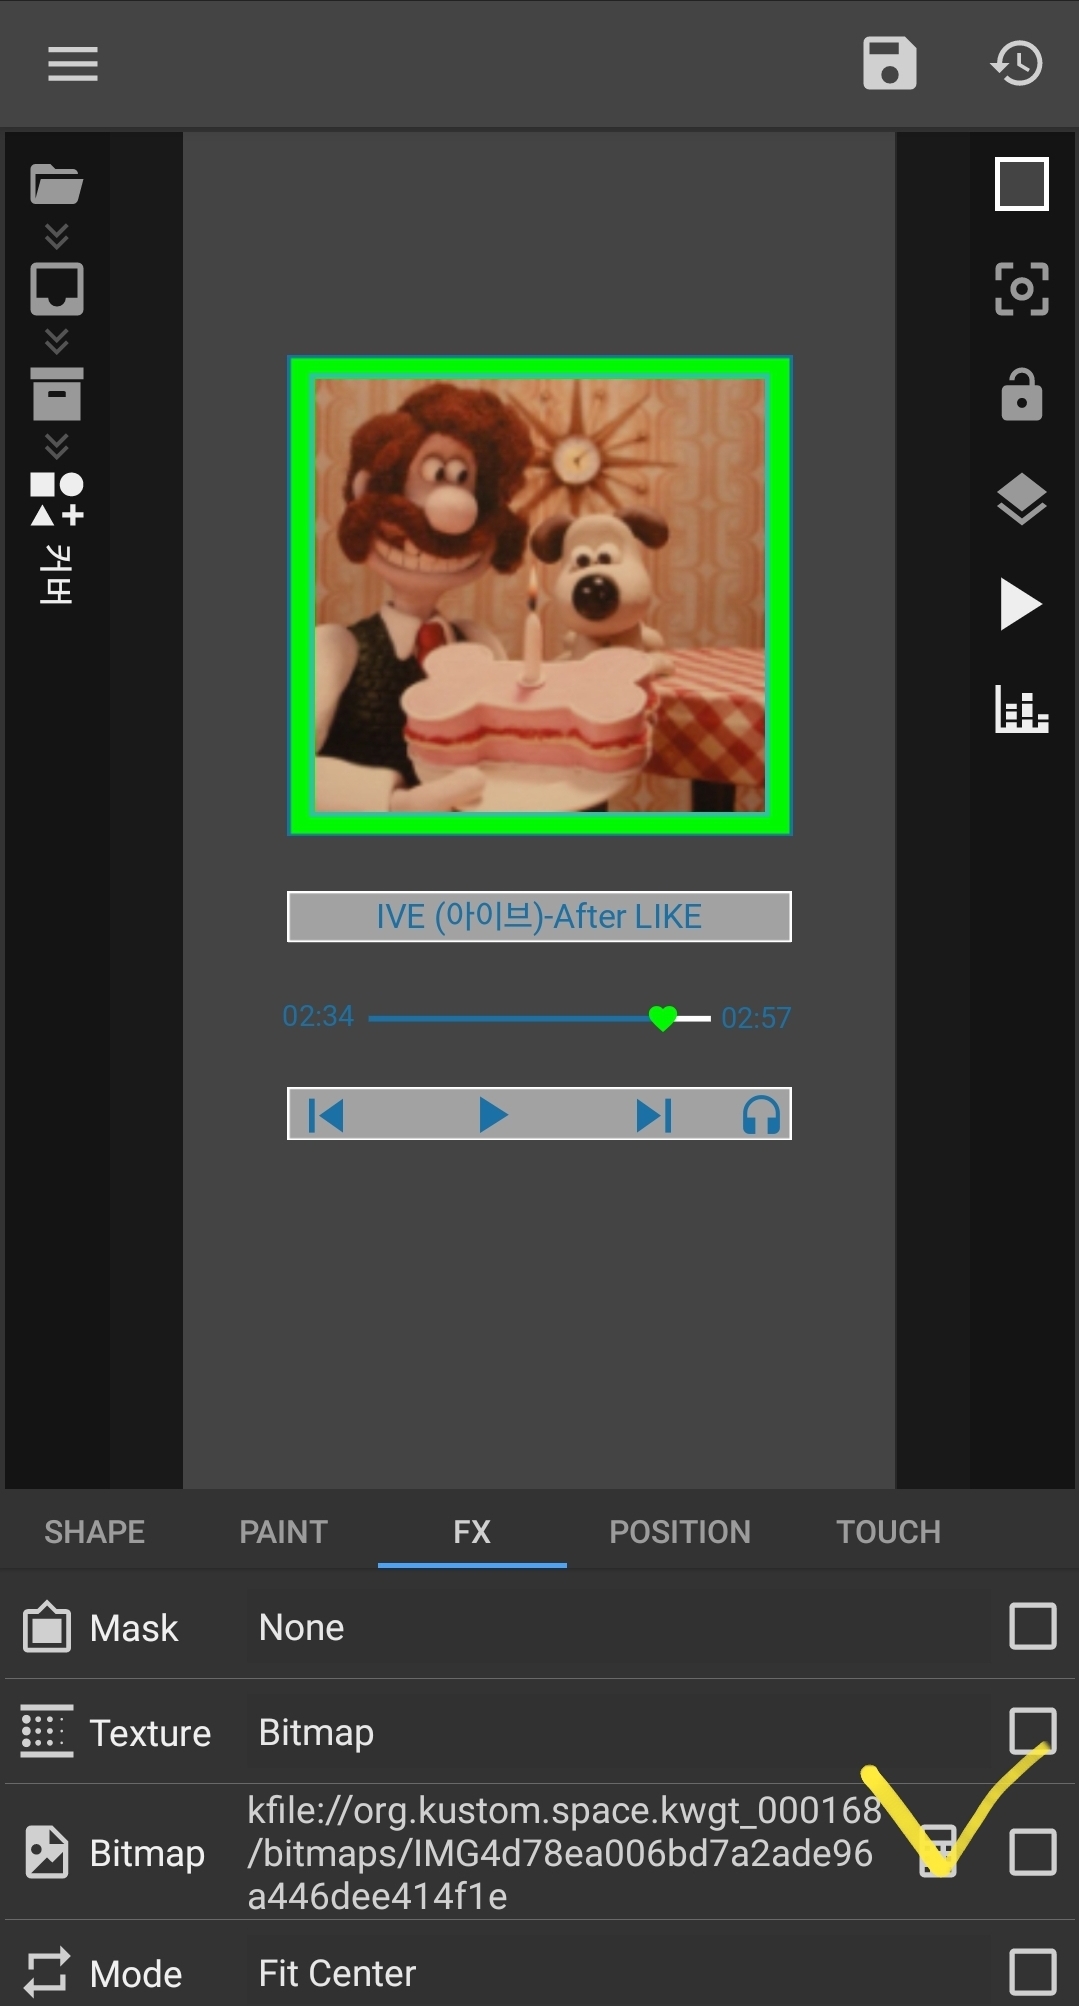Image resolution: width=1079 pixels, height=2006 pixels.
Task: Tap the Korean 커버 breadcrumb label
Action: pyautogui.click(x=56, y=575)
